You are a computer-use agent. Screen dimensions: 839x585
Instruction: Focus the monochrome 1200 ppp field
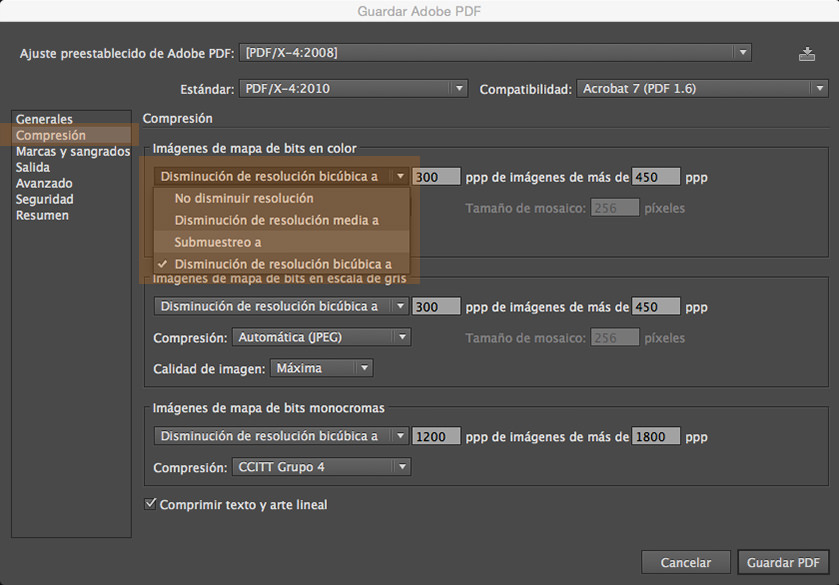click(x=436, y=436)
